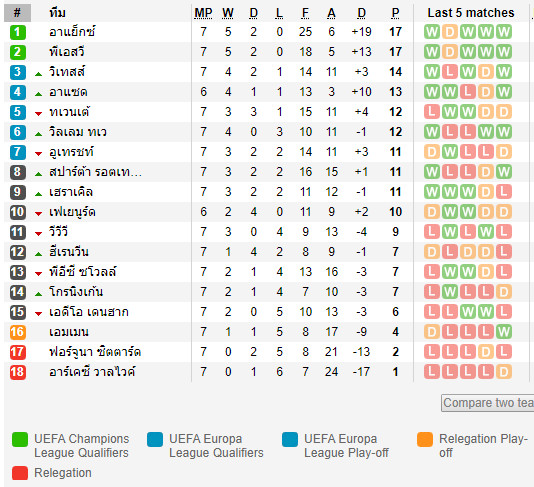
Task: Open the พีเอสวี team link
Action: [x=66, y=52]
